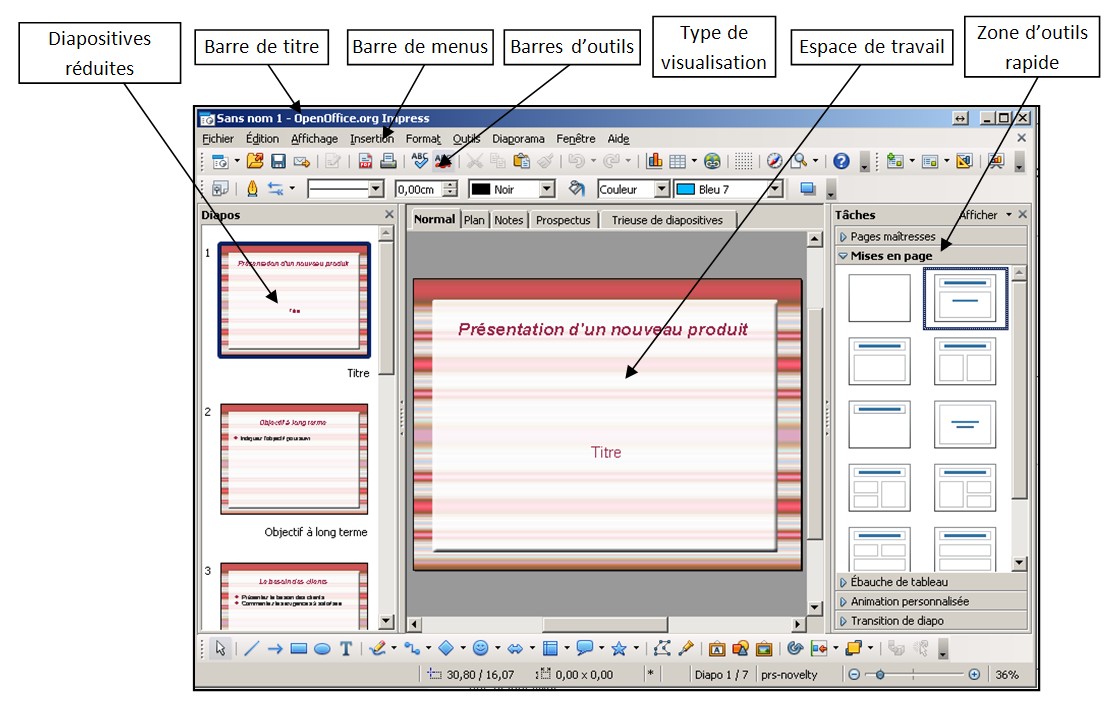Viewport: 1112px width, 702px height.
Task: Click the Stars shapes icon
Action: coord(618,648)
